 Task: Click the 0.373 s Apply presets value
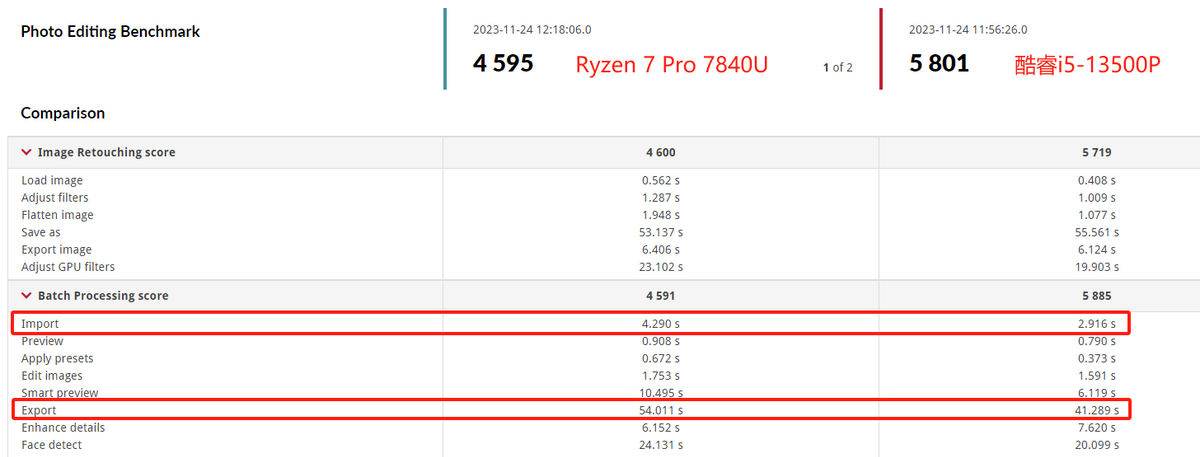tap(1097, 358)
